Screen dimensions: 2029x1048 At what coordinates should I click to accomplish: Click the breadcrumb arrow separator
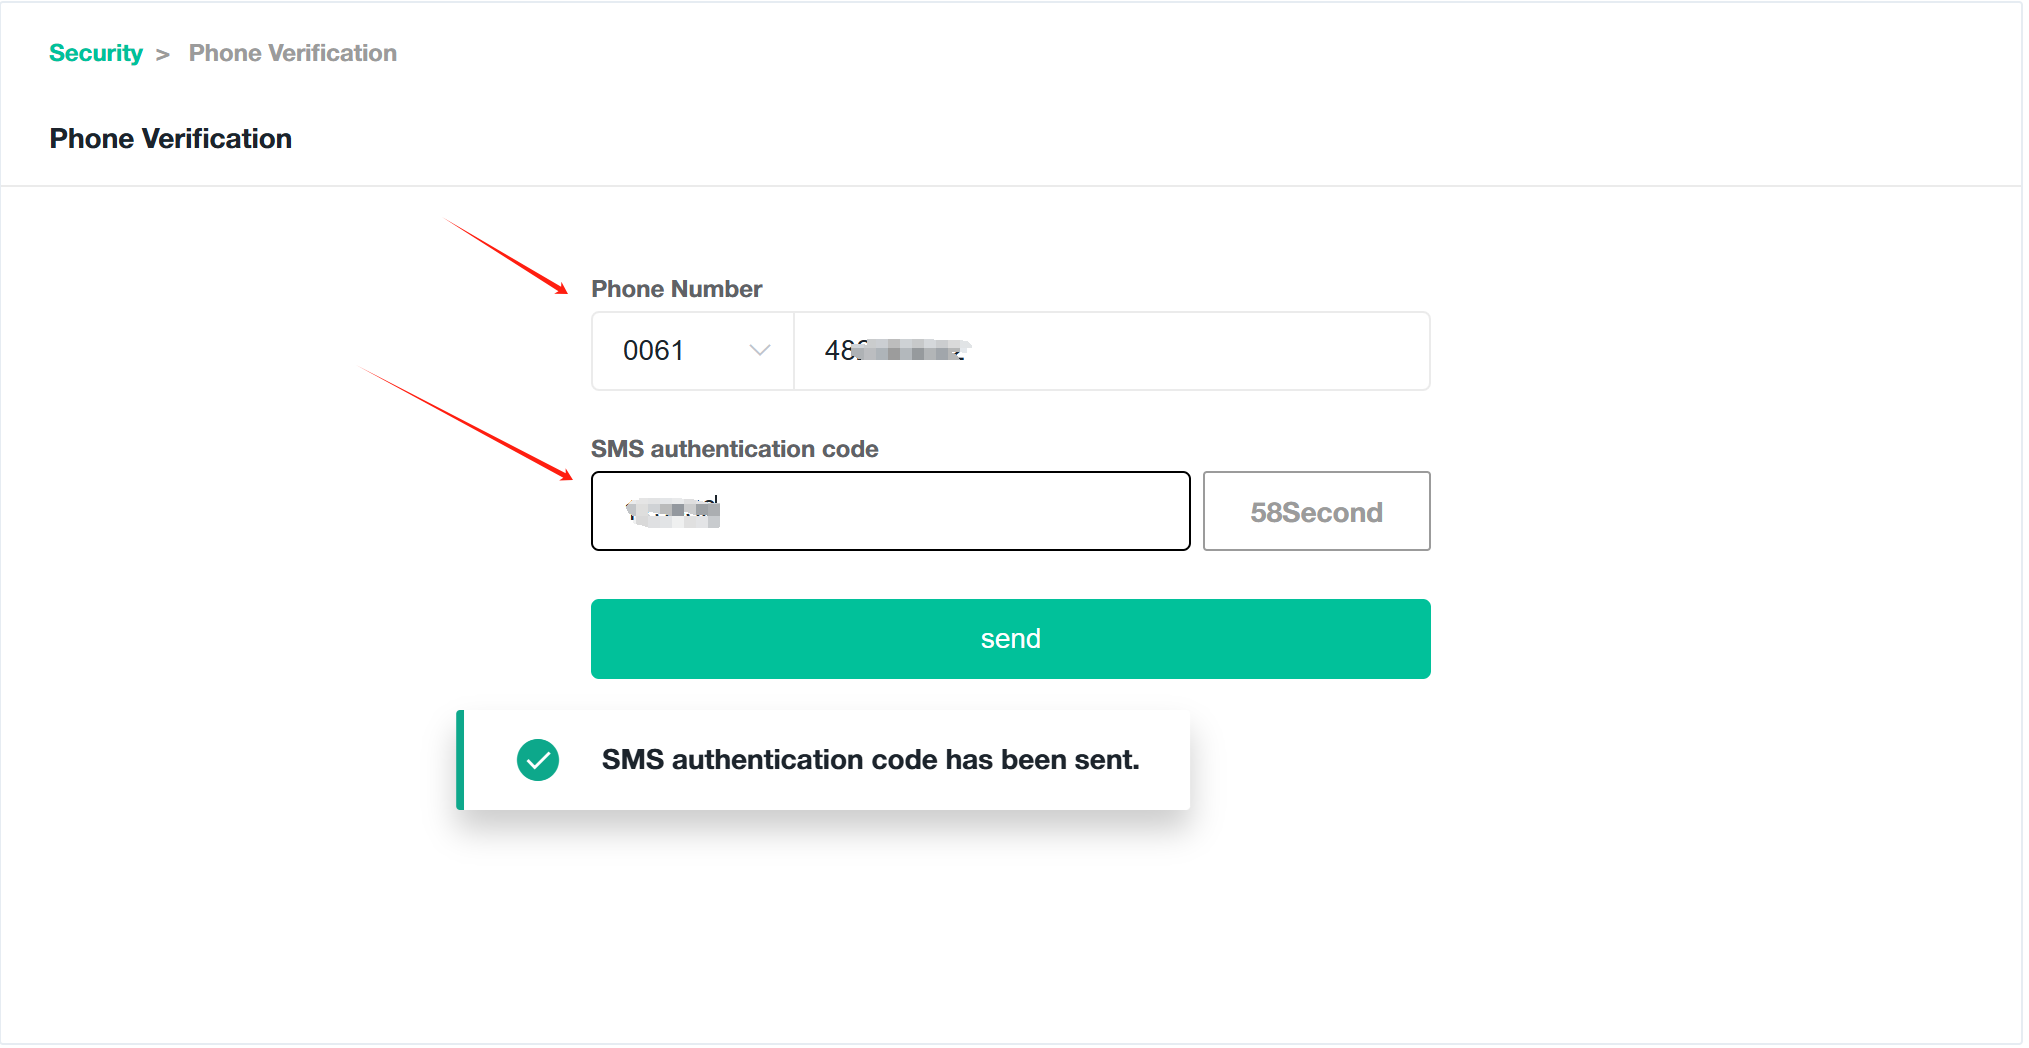pyautogui.click(x=163, y=54)
